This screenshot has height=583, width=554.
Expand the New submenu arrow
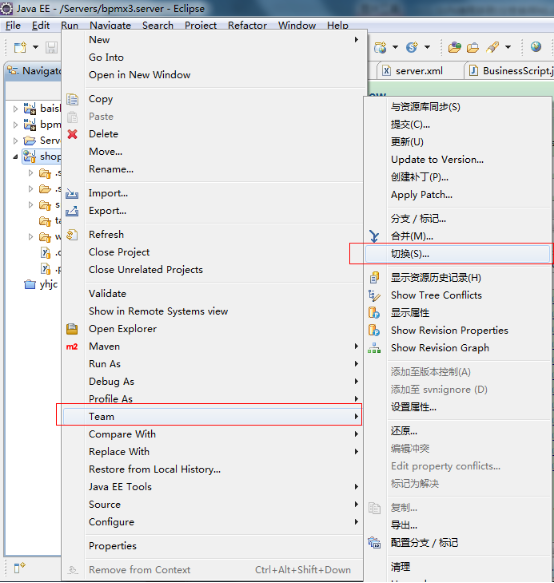[x=356, y=39]
